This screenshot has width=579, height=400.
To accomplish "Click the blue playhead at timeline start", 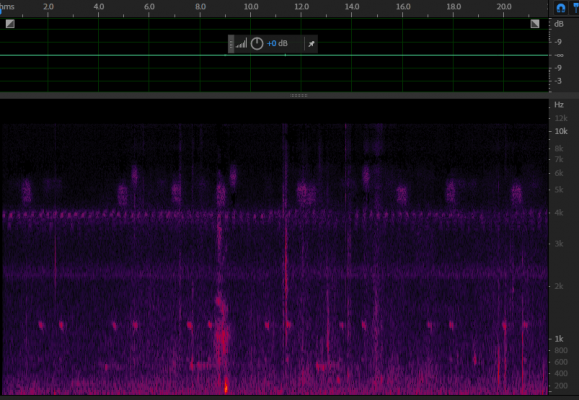I will (1, 11).
